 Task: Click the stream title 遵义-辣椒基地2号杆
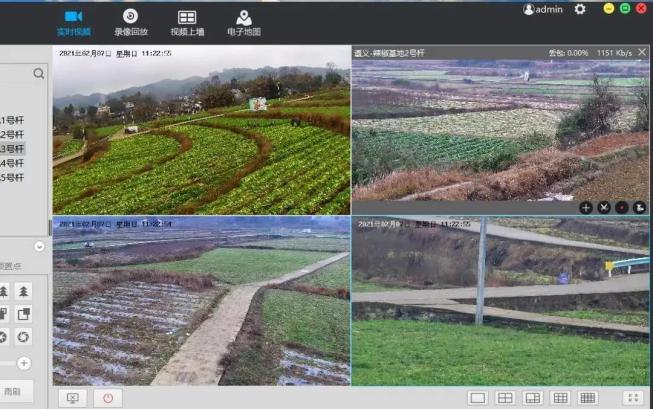tap(389, 53)
